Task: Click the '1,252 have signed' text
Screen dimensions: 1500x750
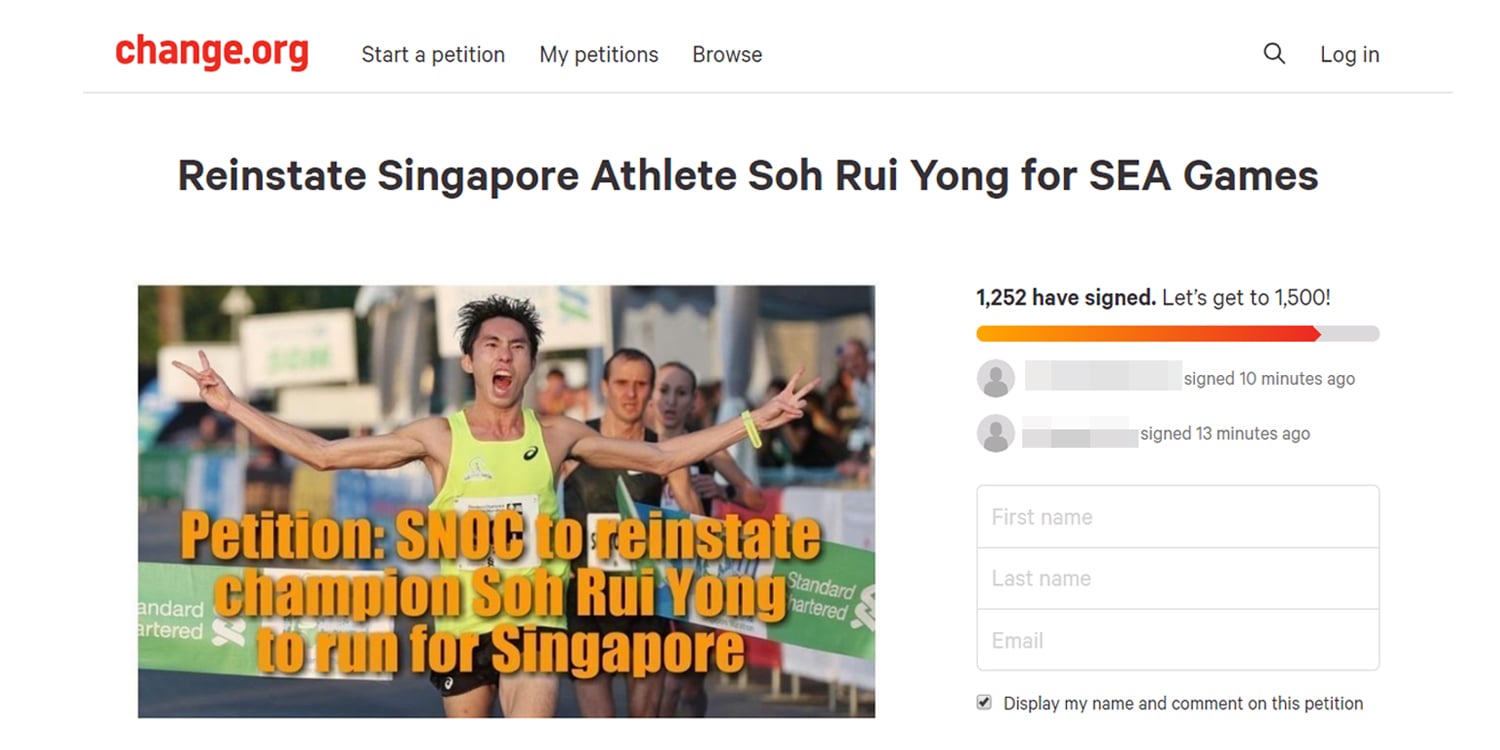Action: (x=1065, y=298)
